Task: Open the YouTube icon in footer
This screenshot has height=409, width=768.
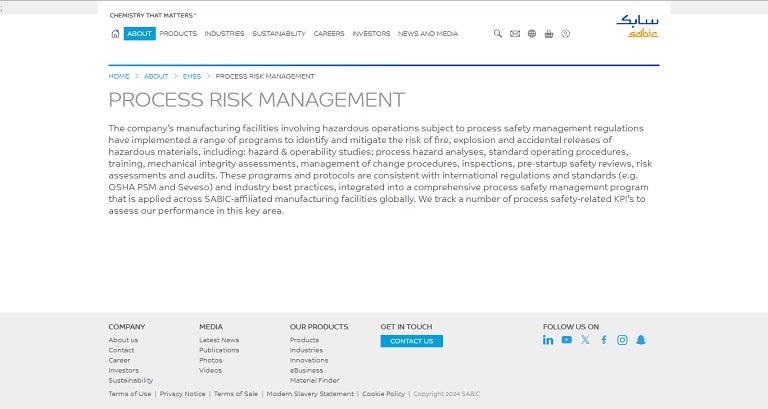Action: click(566, 340)
